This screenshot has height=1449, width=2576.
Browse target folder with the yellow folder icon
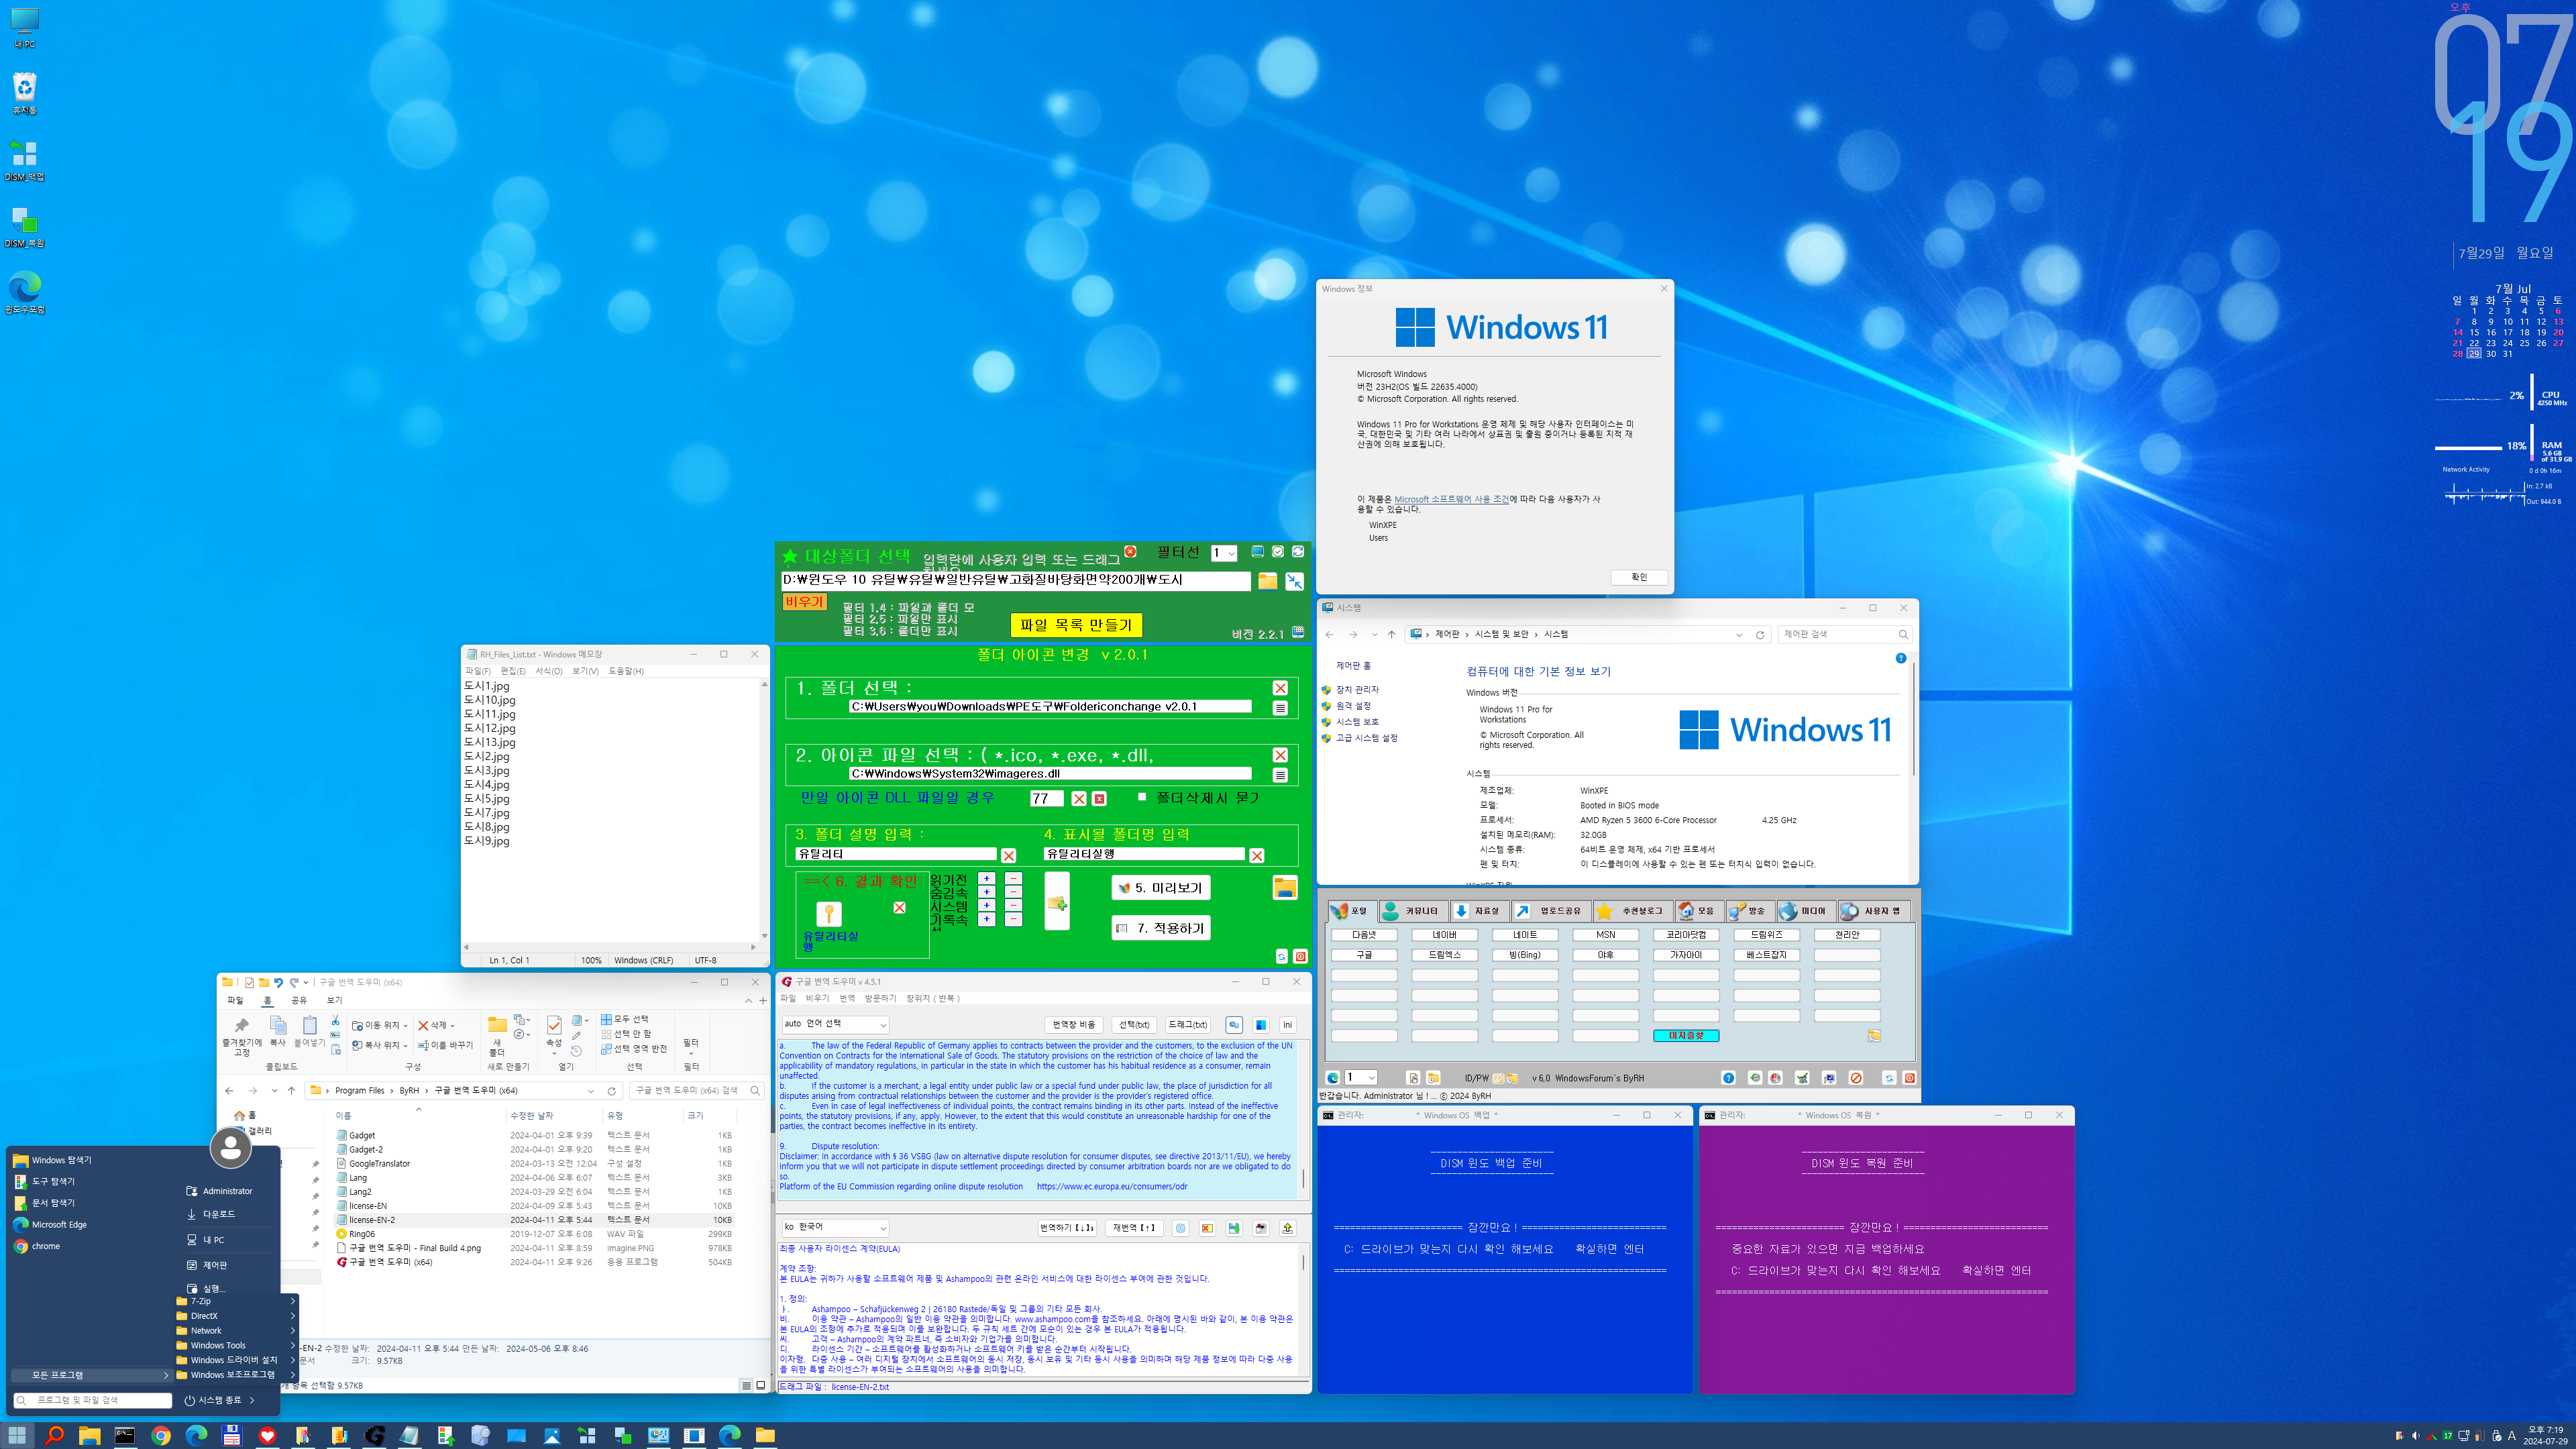tap(1267, 581)
